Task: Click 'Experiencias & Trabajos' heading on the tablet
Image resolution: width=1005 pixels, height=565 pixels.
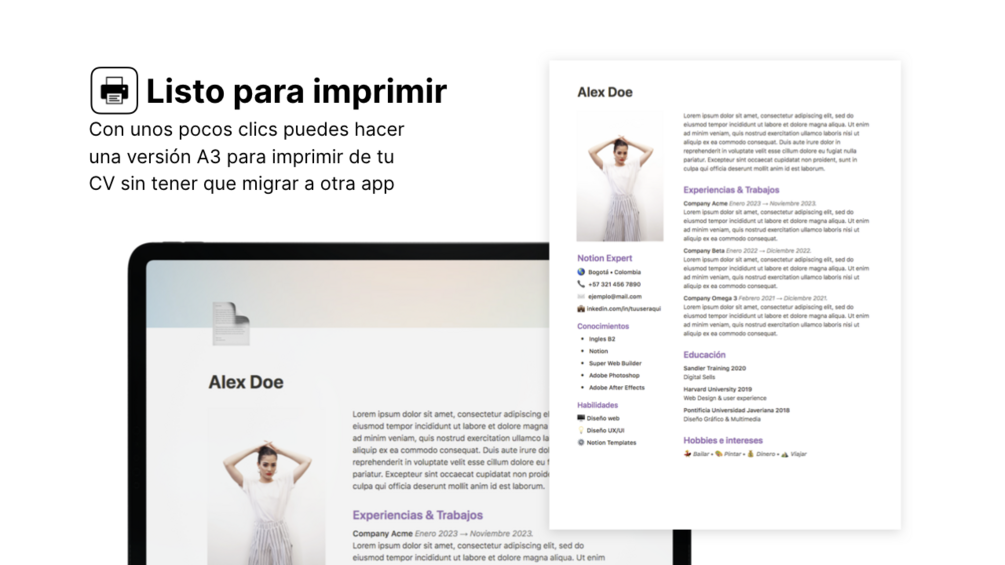Action: [x=417, y=515]
